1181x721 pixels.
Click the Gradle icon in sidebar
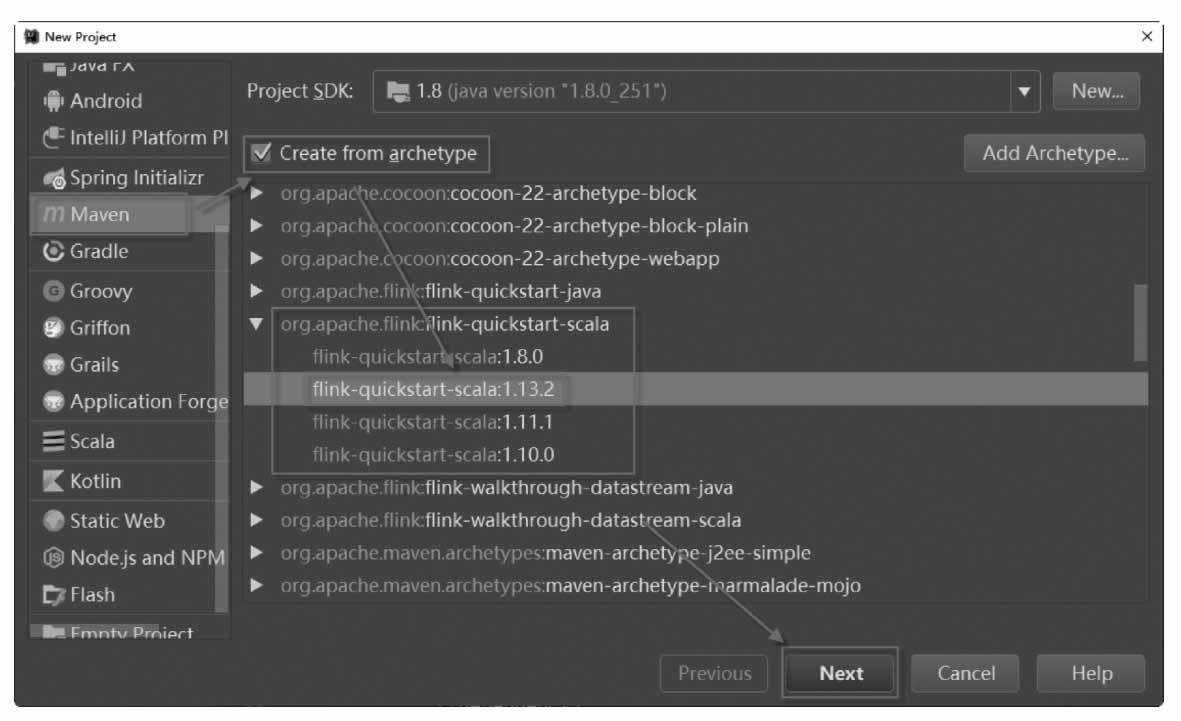[x=53, y=252]
